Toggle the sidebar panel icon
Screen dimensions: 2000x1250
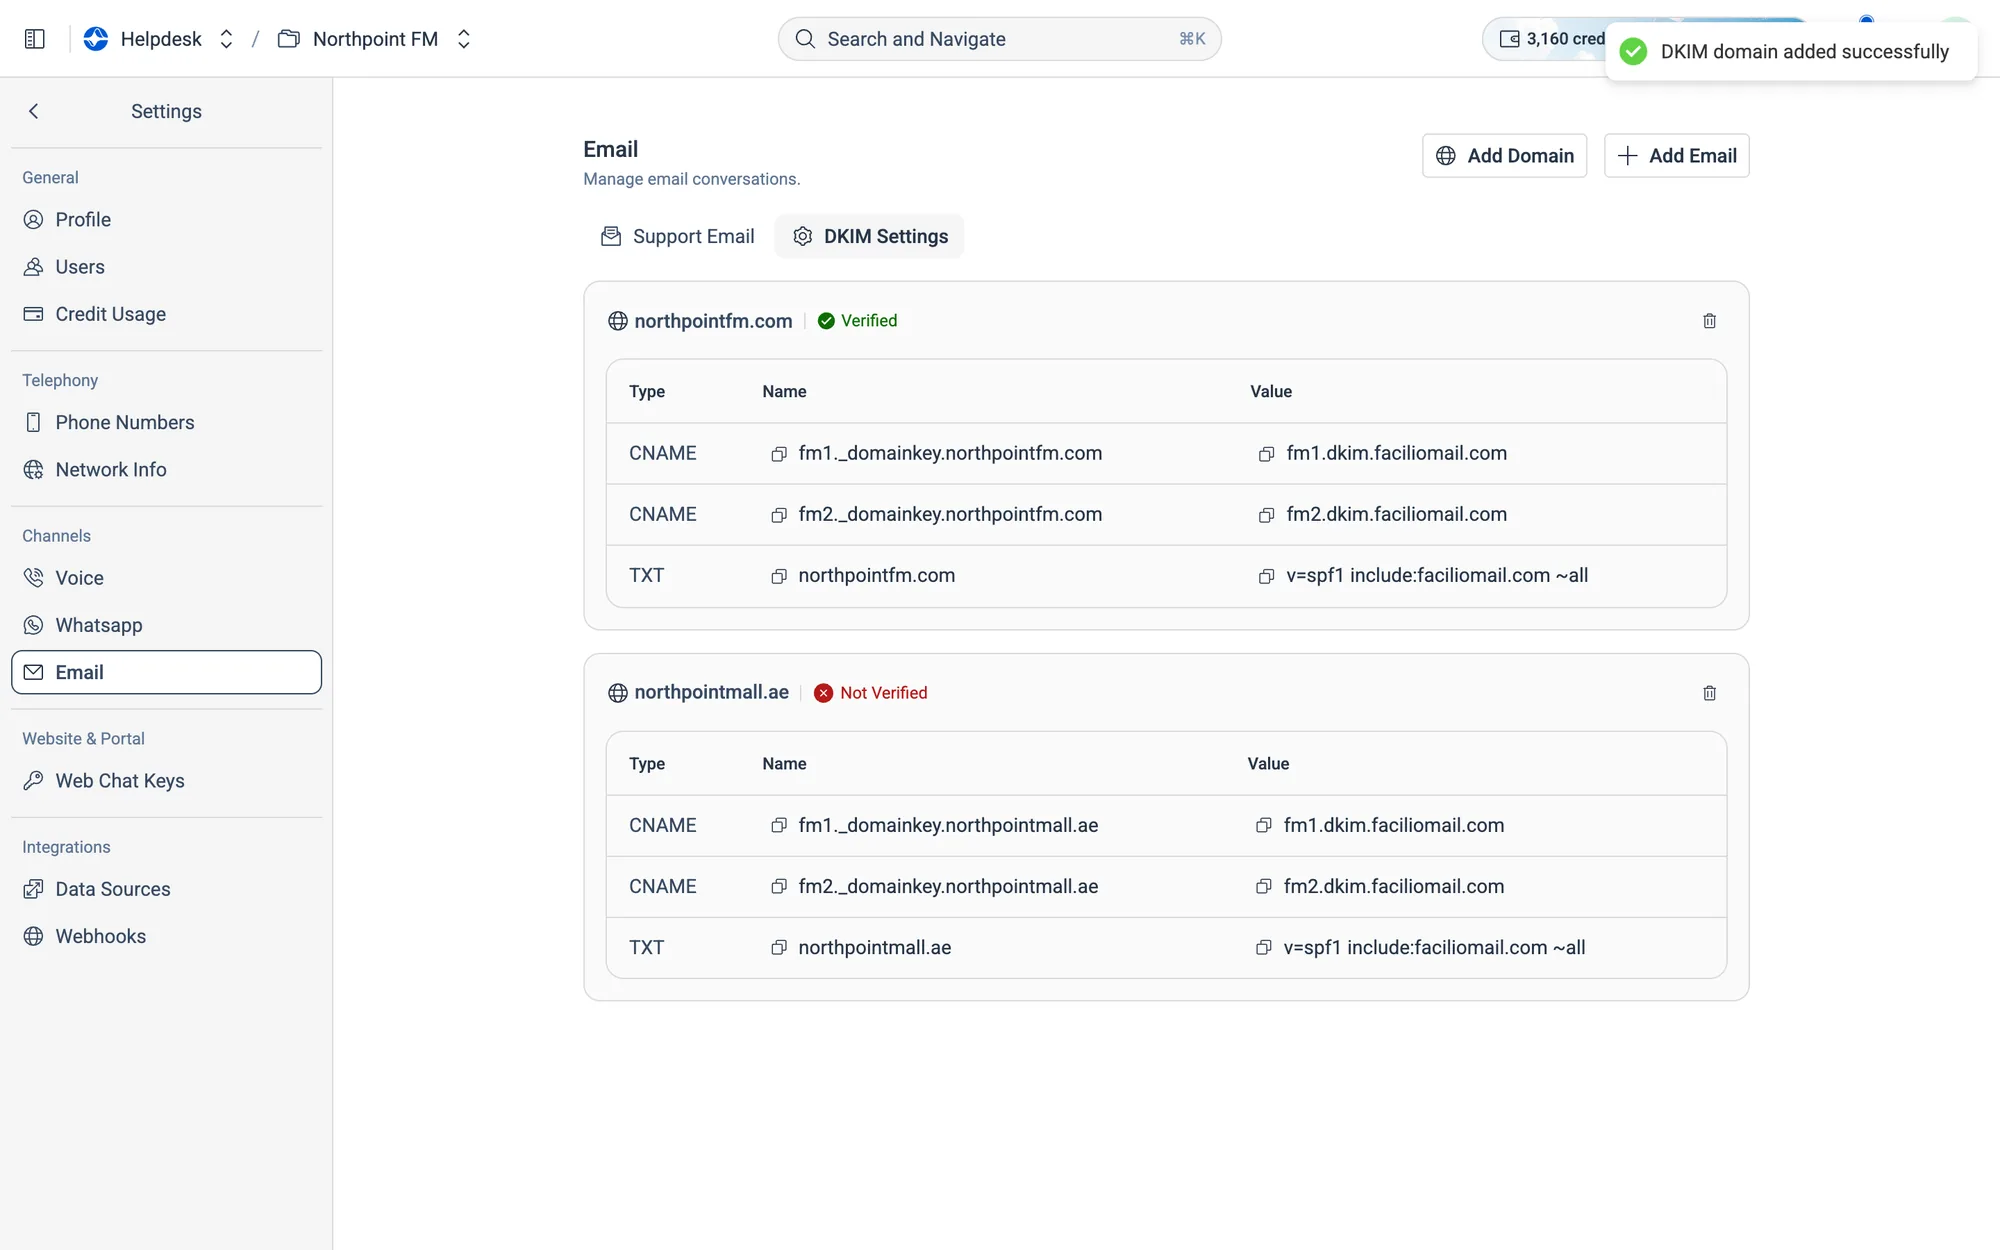35,39
